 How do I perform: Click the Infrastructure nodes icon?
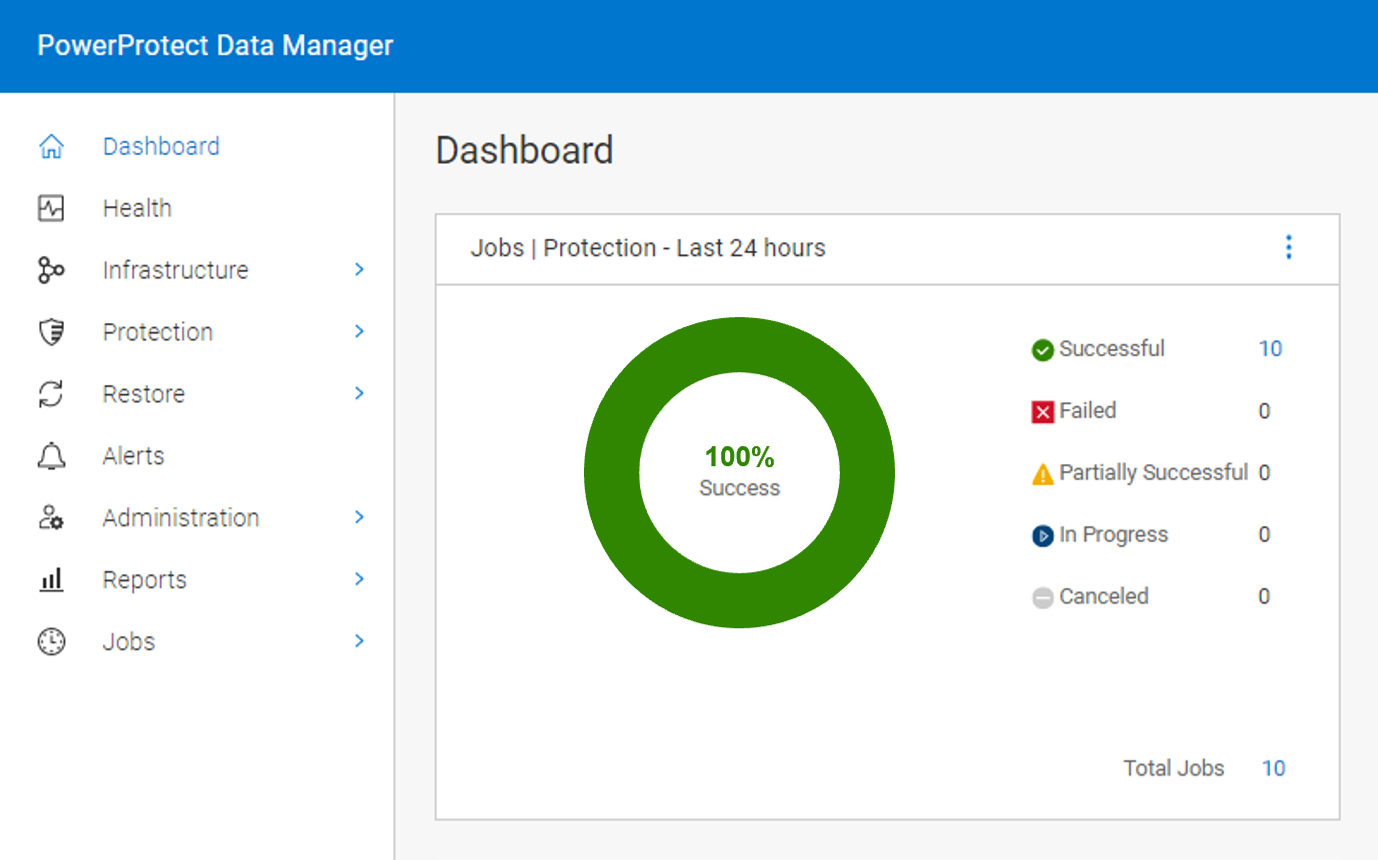51,270
